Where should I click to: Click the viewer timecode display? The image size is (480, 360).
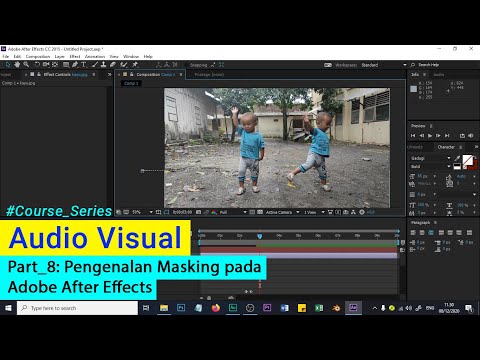pos(182,212)
